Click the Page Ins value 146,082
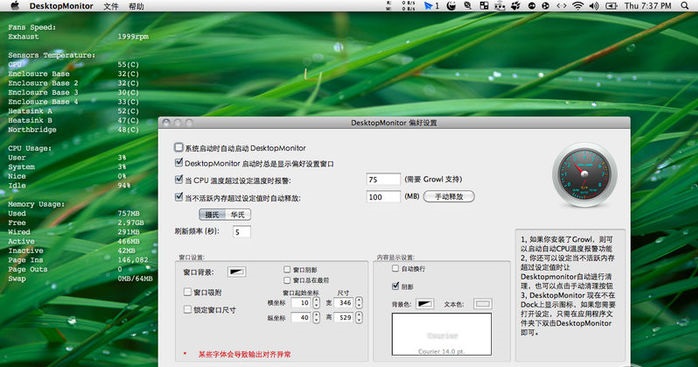 133,260
